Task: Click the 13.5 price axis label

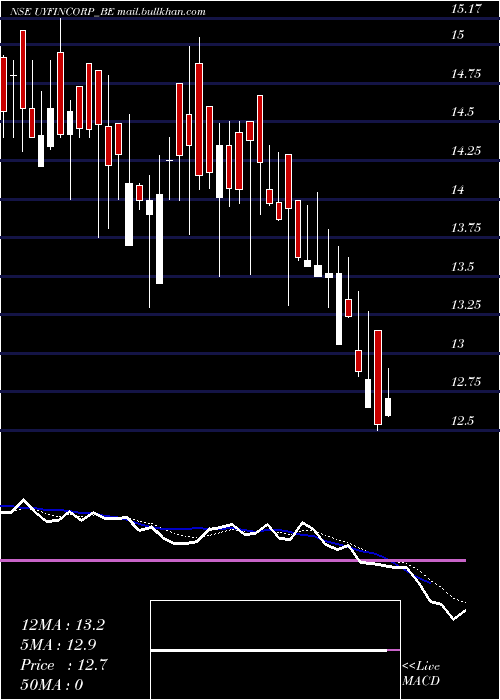Action: tap(462, 267)
